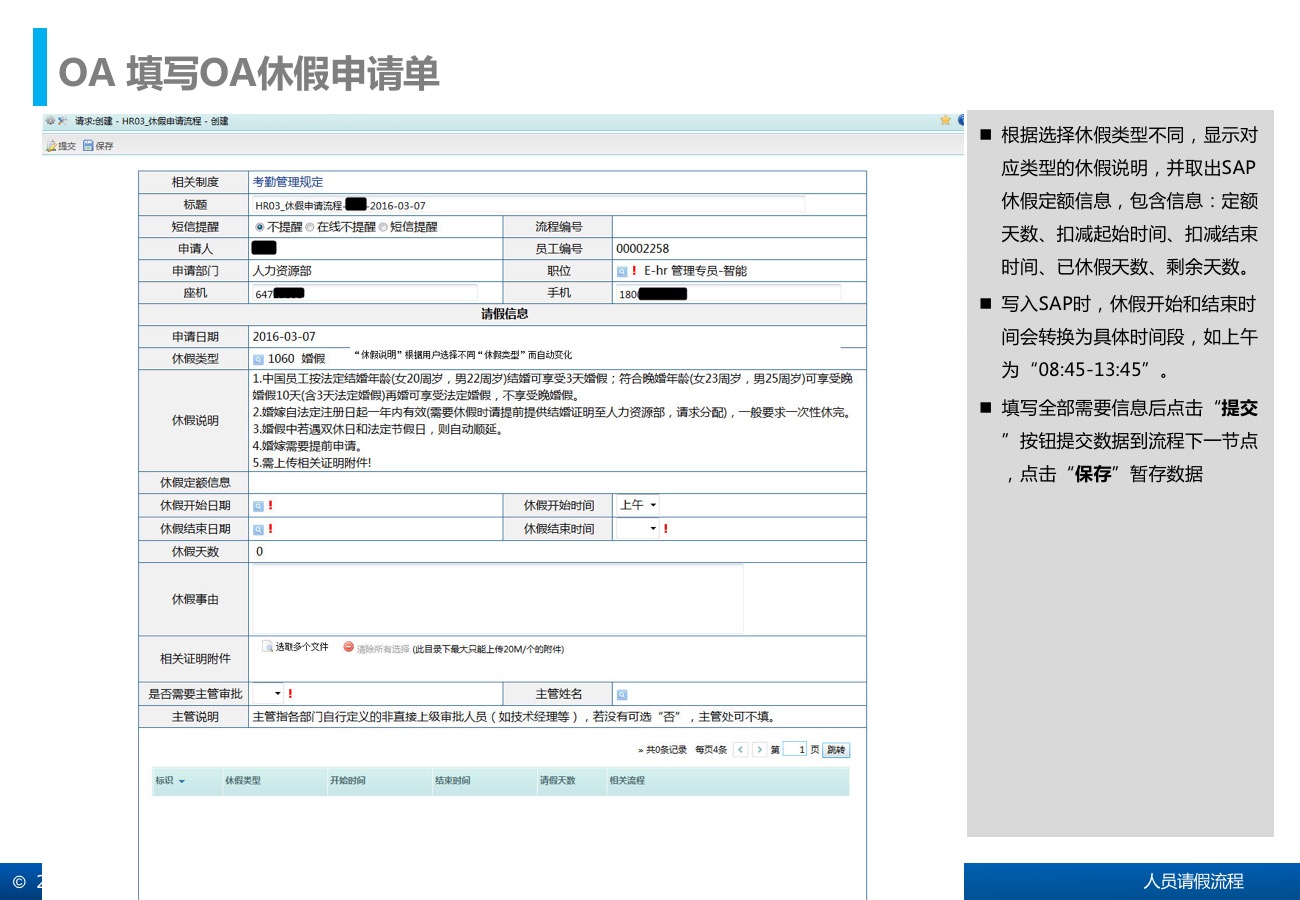Click the 座机 phone input field
The image size is (1300, 900).
364,293
